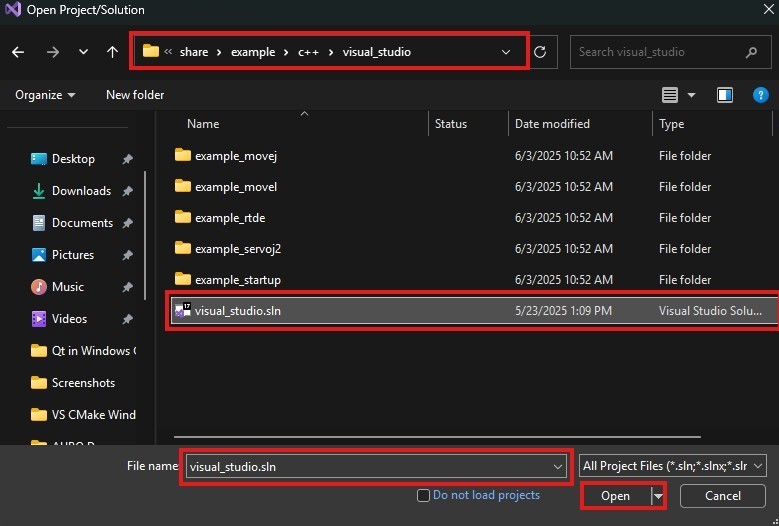Image resolution: width=779 pixels, height=526 pixels.
Task: Unpin Documents using its pin icon
Action: coord(128,223)
